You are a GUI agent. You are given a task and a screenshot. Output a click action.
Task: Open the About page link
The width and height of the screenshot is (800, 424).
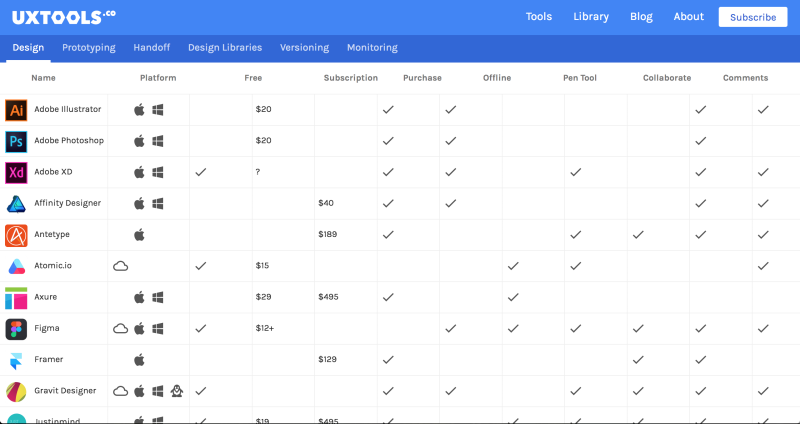[x=689, y=17]
